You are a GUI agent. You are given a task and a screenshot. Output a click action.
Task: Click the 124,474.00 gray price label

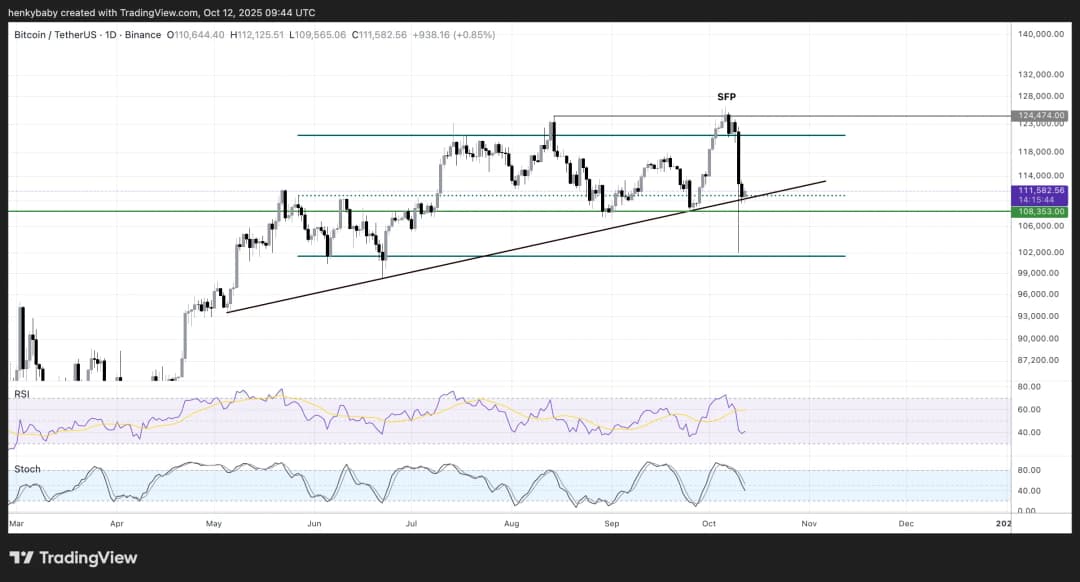(1041, 116)
